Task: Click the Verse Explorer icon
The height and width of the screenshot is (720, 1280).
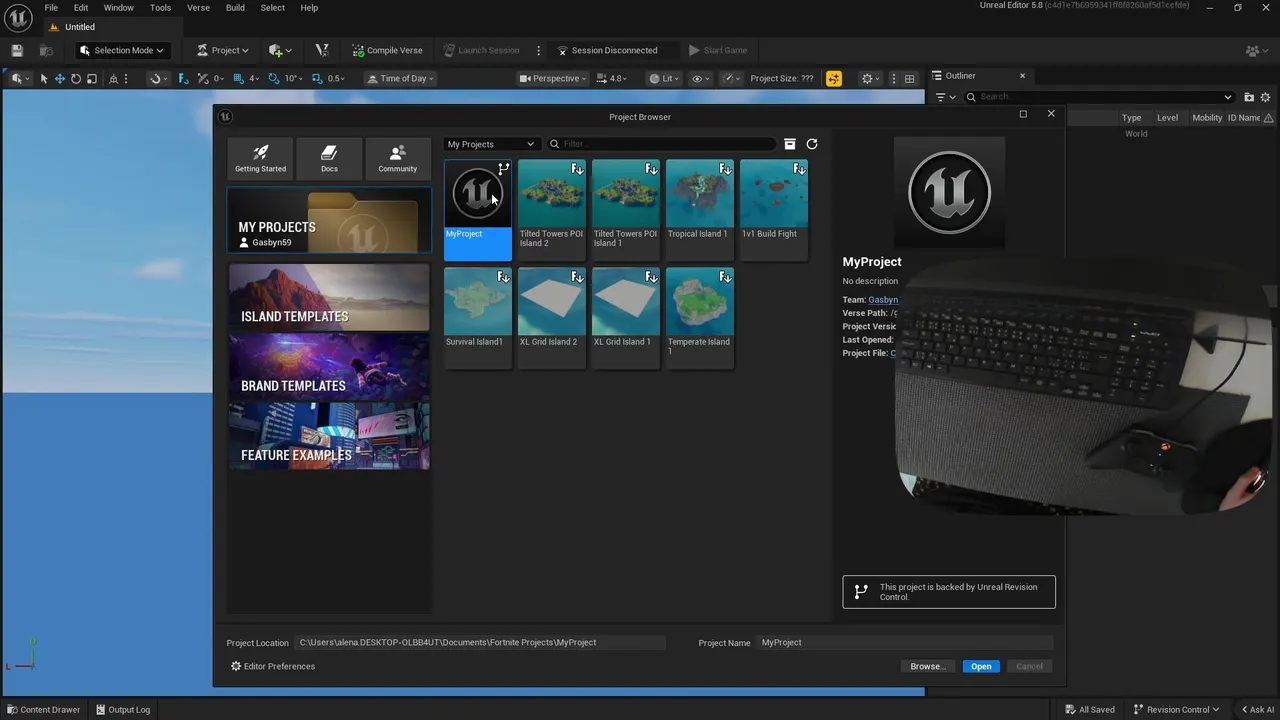Action: (x=322, y=50)
